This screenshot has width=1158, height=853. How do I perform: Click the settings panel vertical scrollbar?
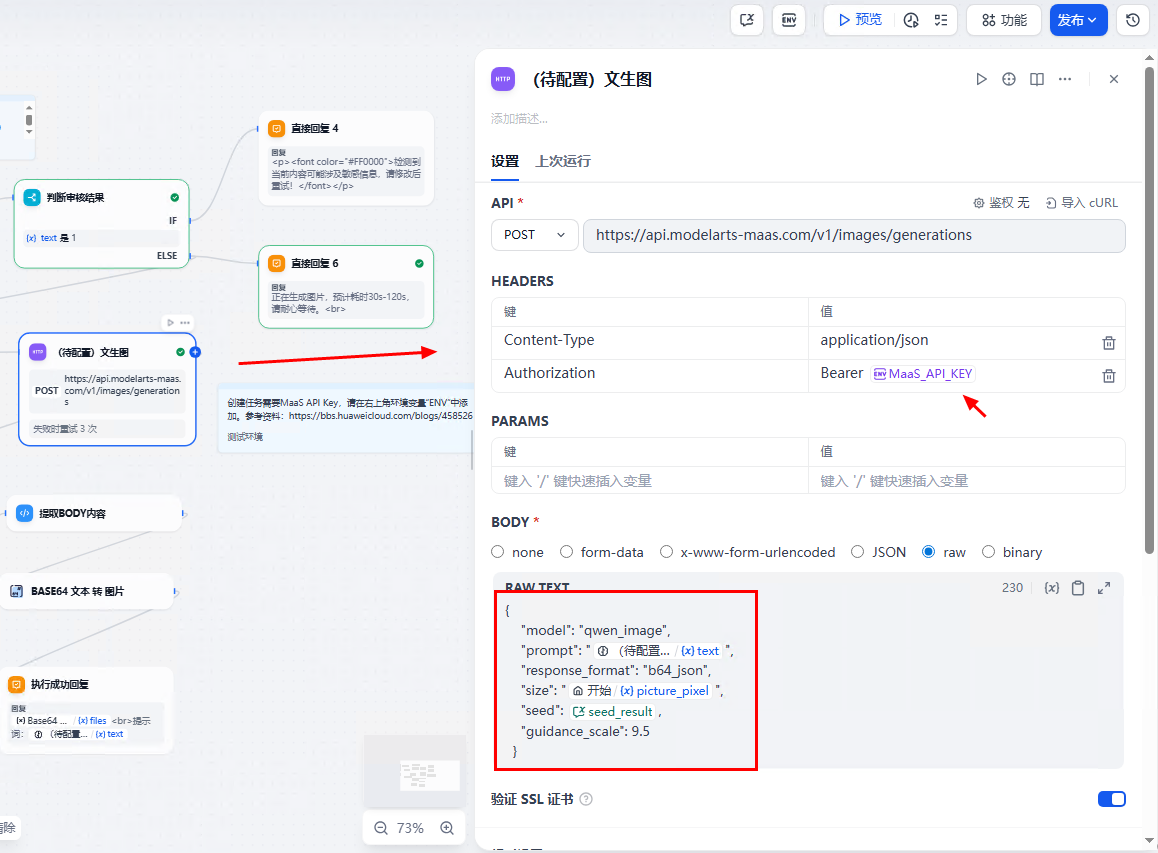click(x=1149, y=310)
